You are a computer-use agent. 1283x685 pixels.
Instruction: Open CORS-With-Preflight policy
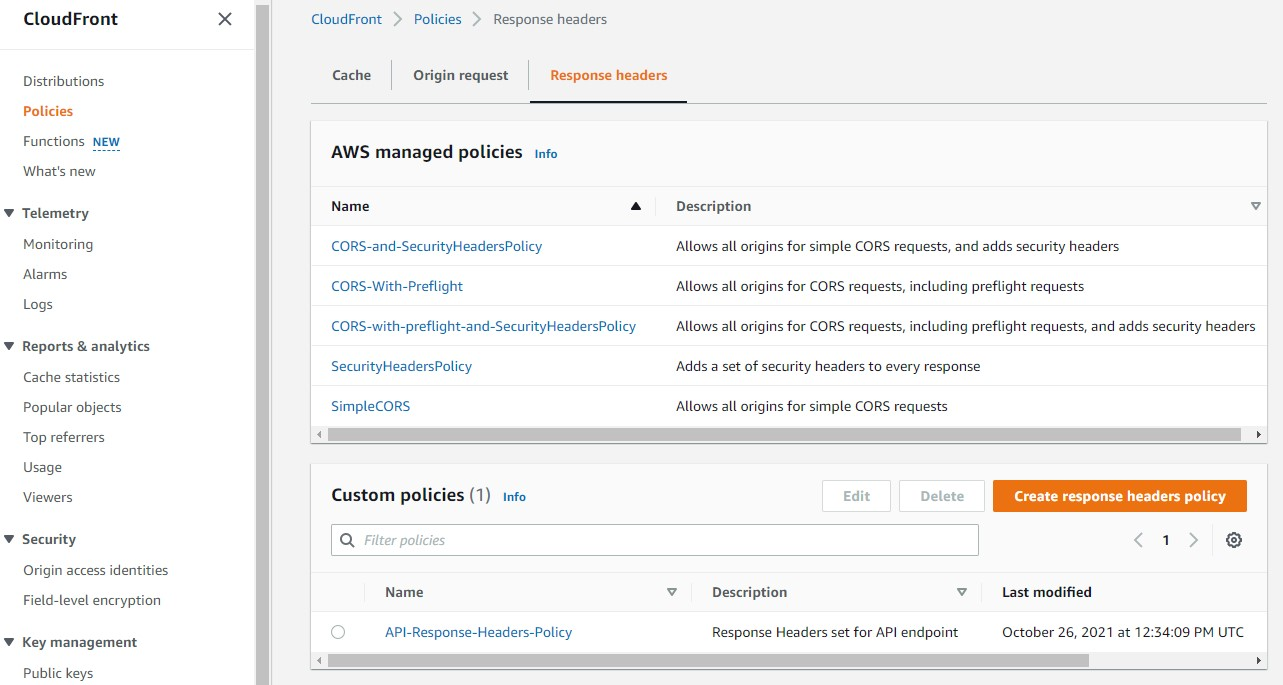[397, 286]
